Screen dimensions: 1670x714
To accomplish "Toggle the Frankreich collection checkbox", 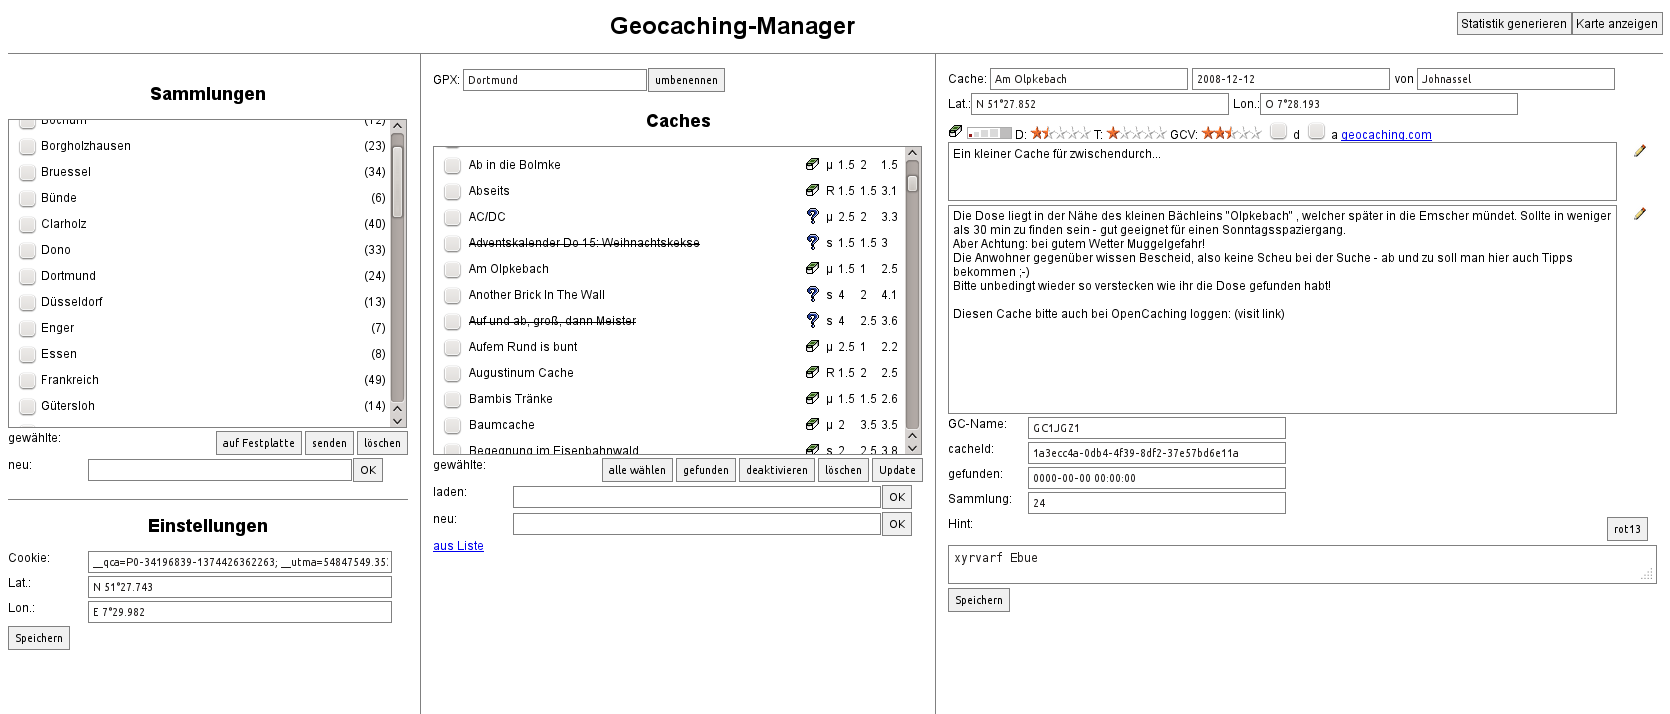I will click(28, 380).
